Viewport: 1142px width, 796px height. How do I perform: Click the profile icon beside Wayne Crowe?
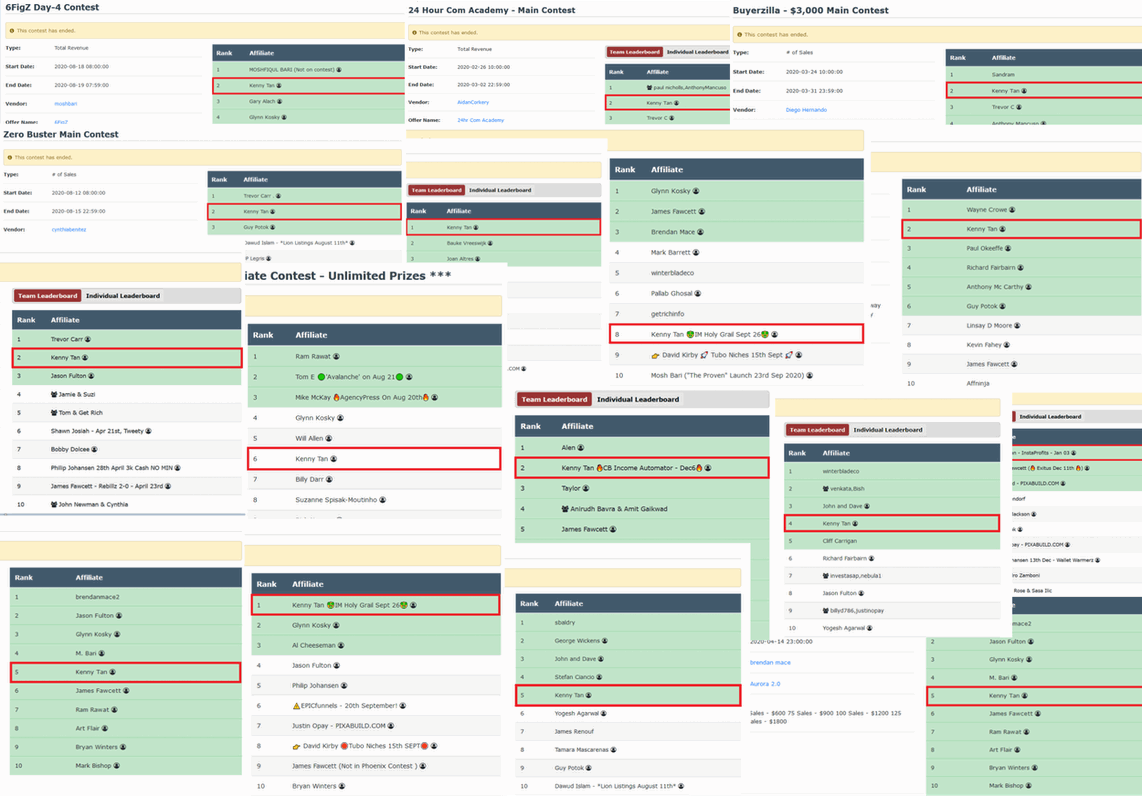click(1012, 210)
